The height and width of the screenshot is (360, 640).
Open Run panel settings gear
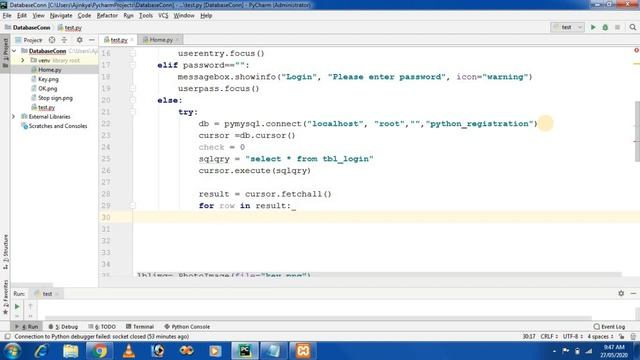(621, 293)
